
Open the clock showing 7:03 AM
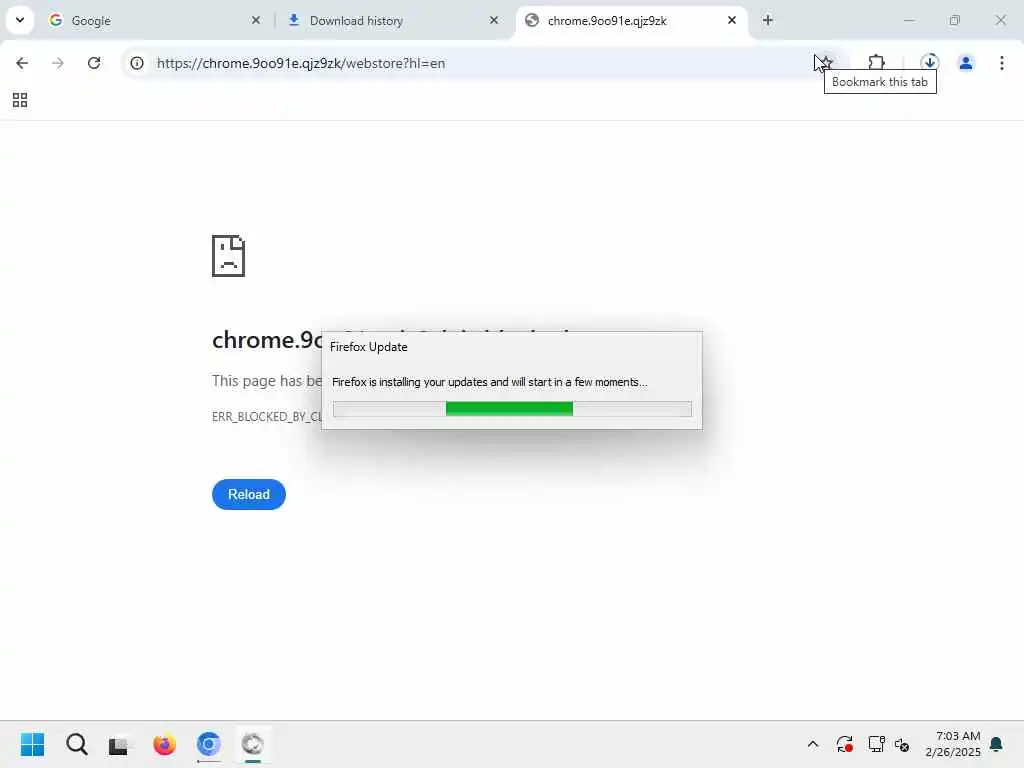(953, 744)
